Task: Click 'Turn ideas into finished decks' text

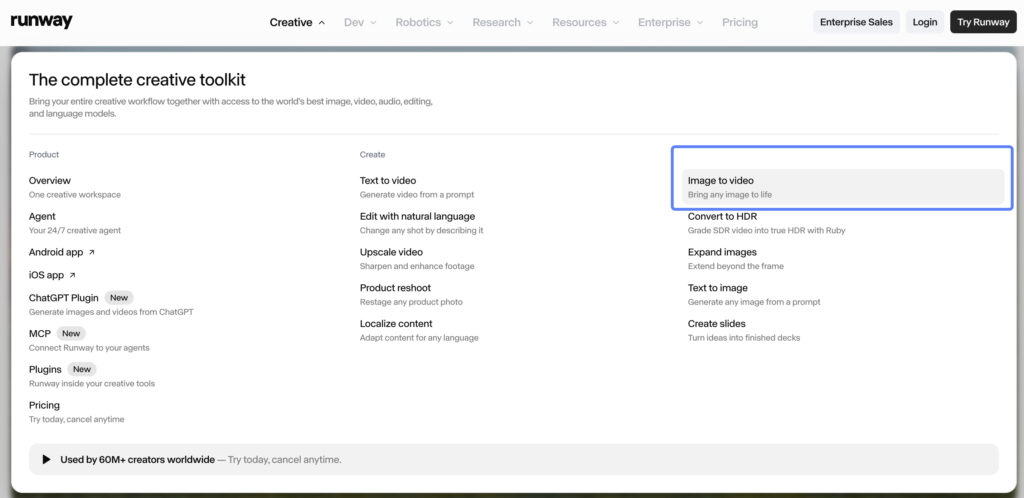Action: point(744,339)
